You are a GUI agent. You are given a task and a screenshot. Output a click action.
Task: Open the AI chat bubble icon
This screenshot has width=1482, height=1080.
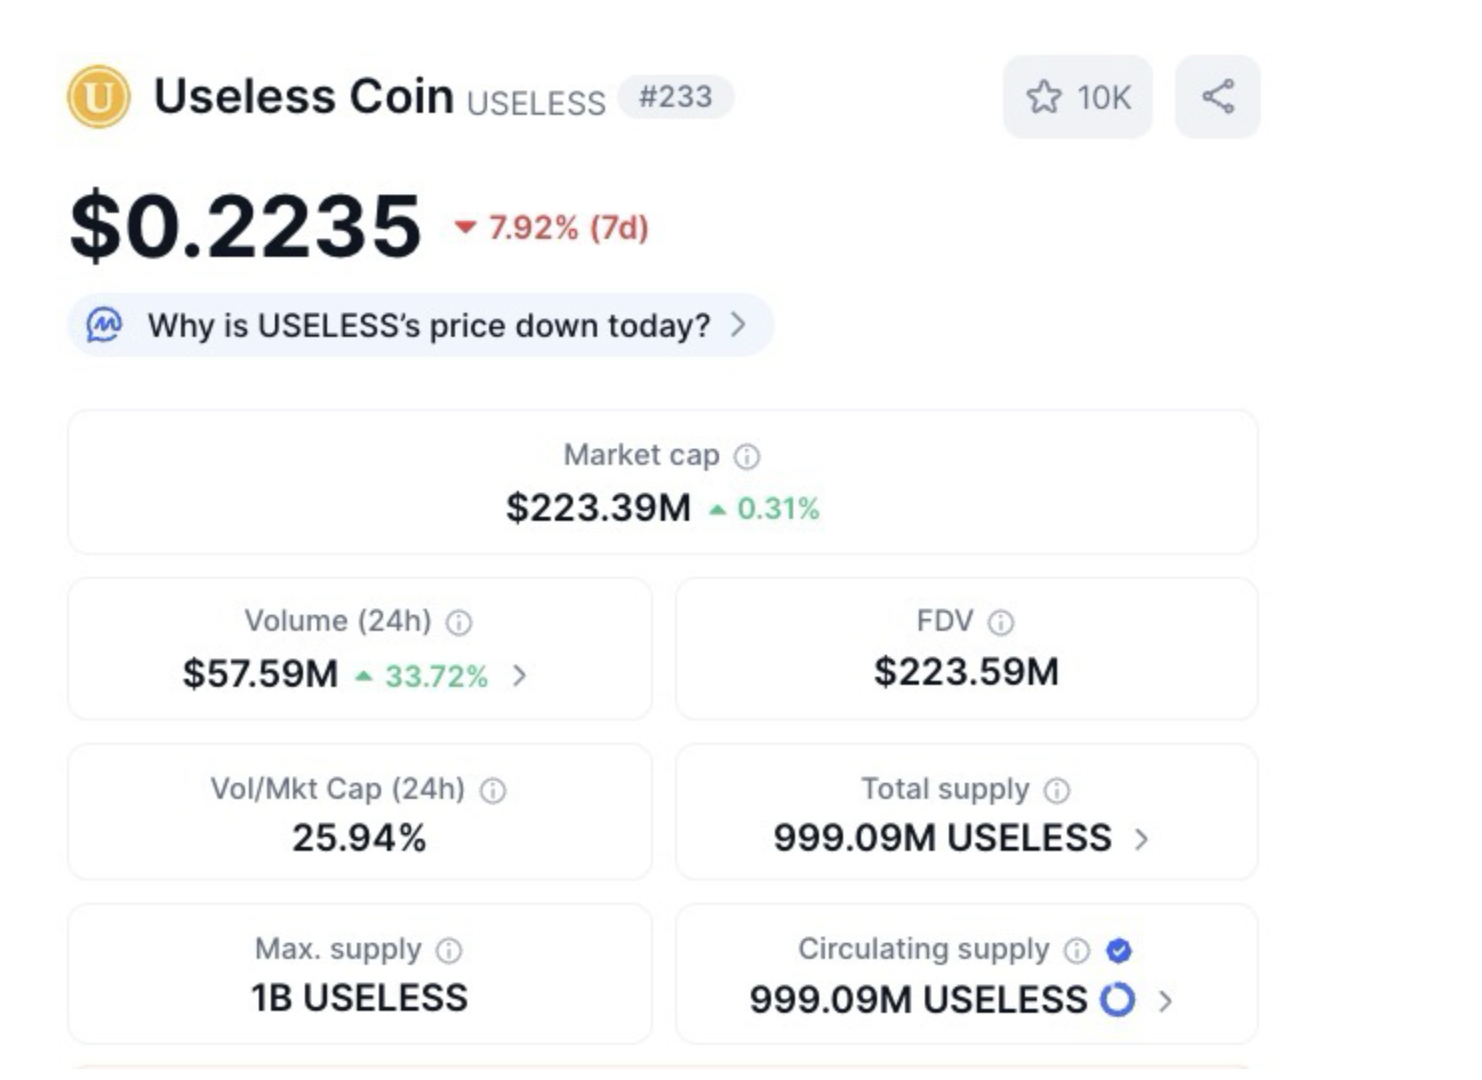(x=104, y=325)
